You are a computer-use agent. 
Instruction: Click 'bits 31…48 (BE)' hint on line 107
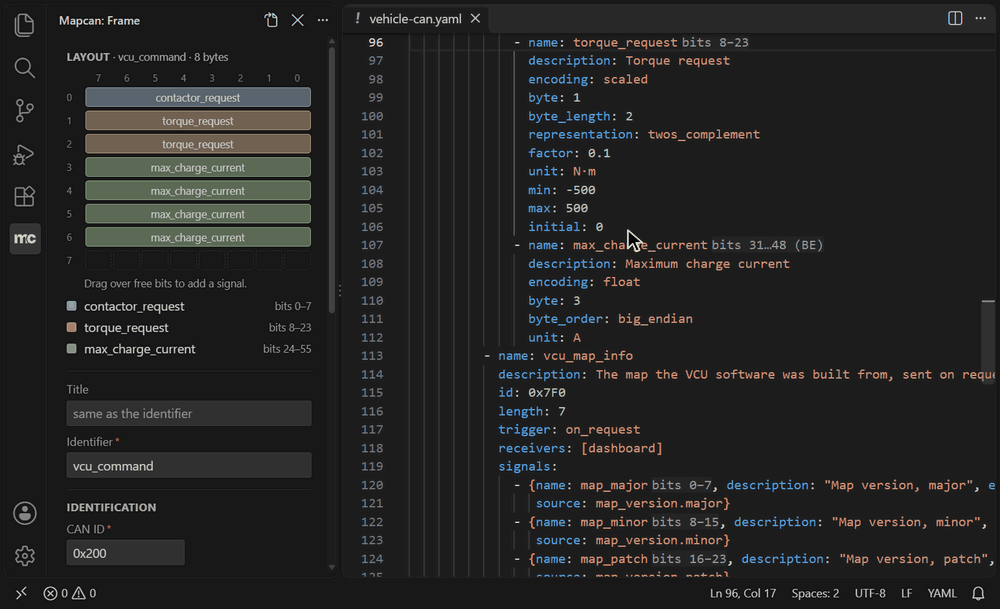767,245
